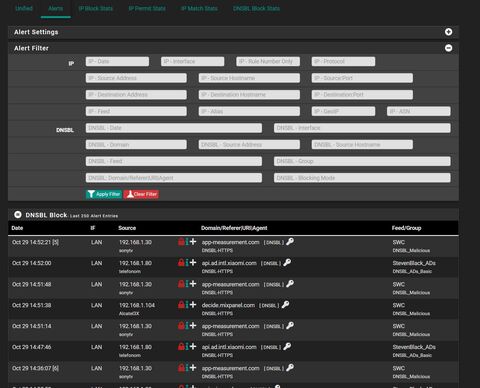Unlock app-measurement.com in the 14:52:21 row

181,242
